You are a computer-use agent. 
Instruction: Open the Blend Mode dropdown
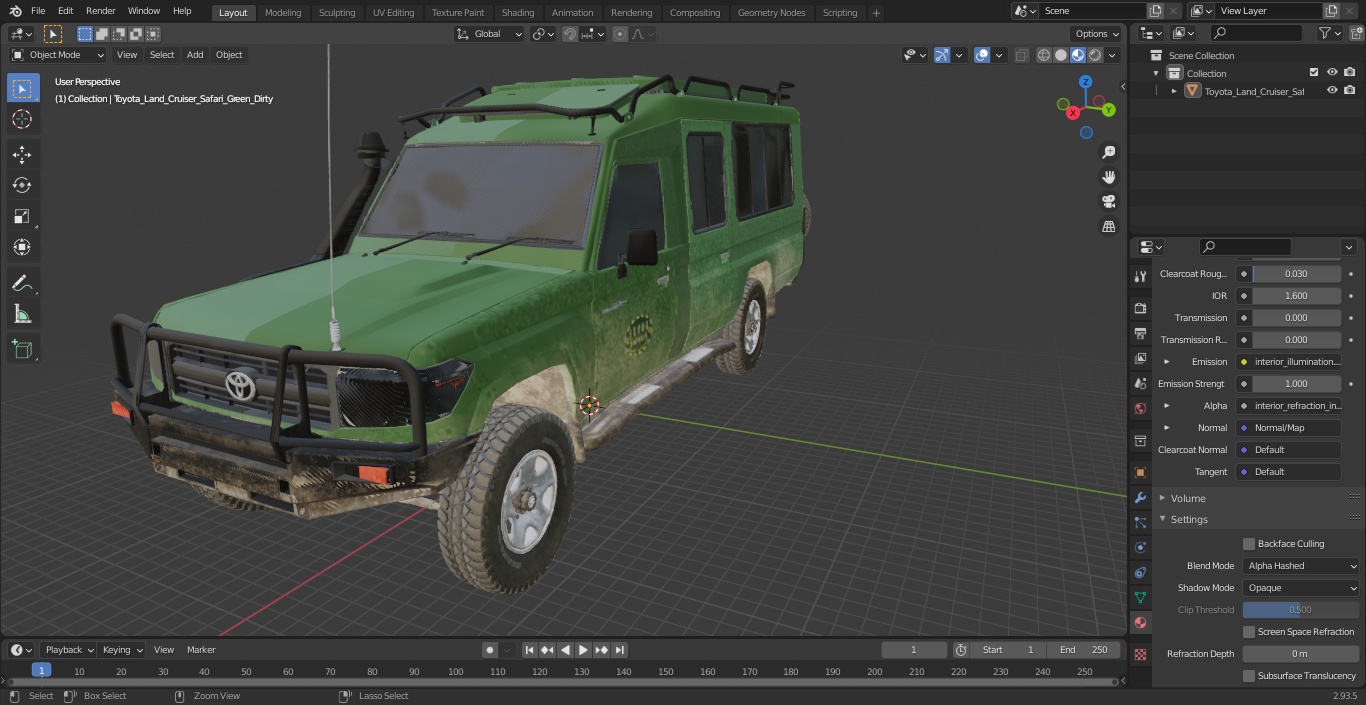[x=1301, y=566]
